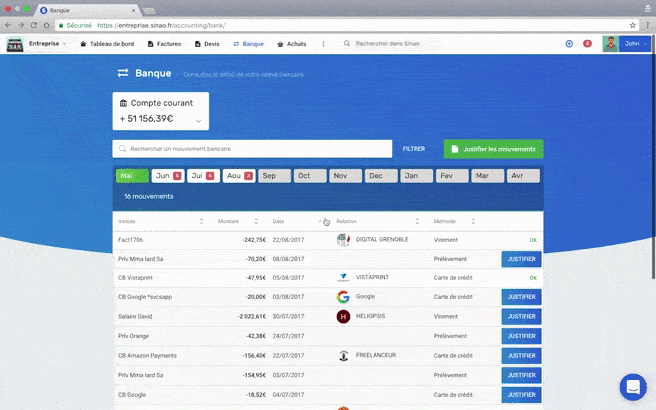Sort by the Relation column arrows

[417, 221]
